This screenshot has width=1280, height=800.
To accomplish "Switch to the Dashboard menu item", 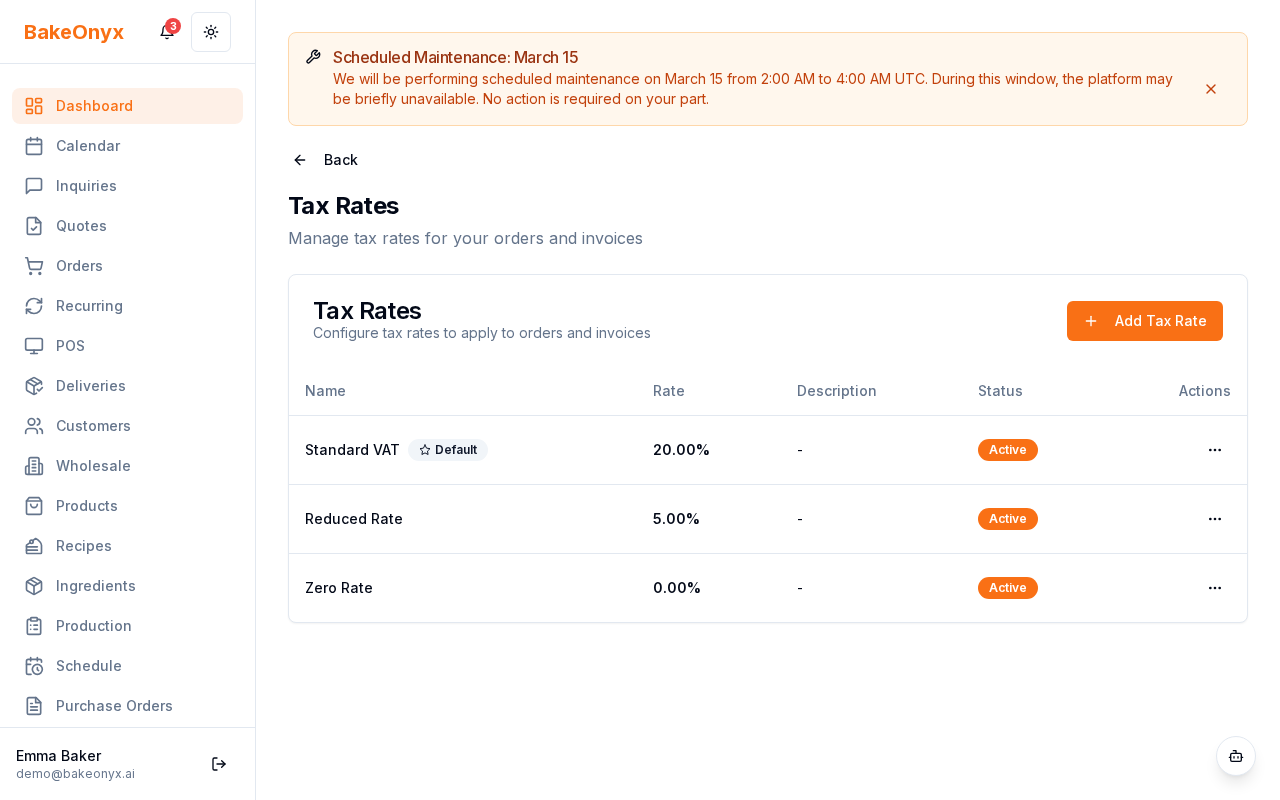I will 94,106.
